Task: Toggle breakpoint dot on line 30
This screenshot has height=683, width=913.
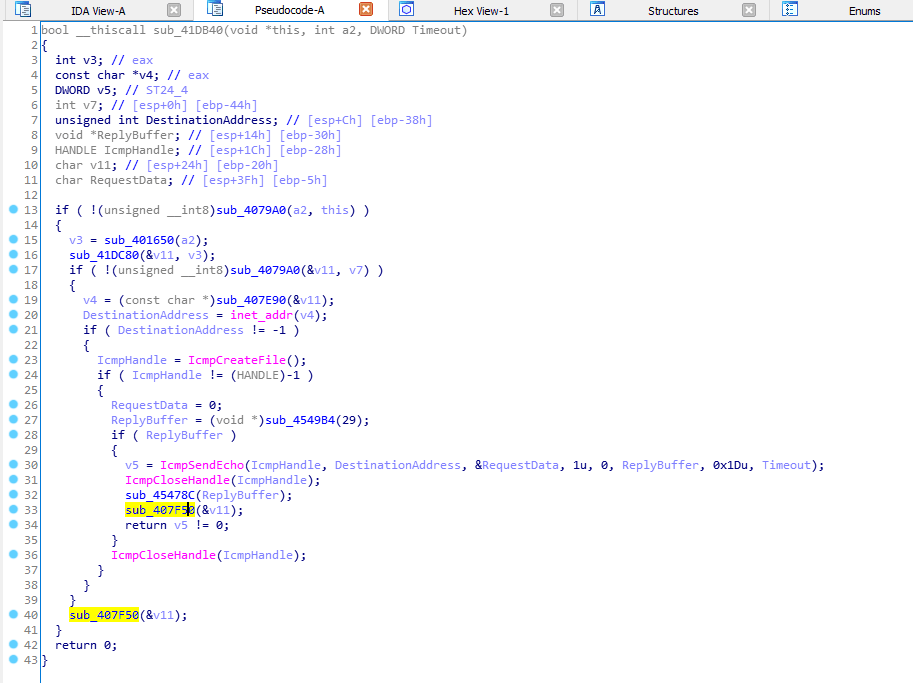Action: (x=13, y=464)
